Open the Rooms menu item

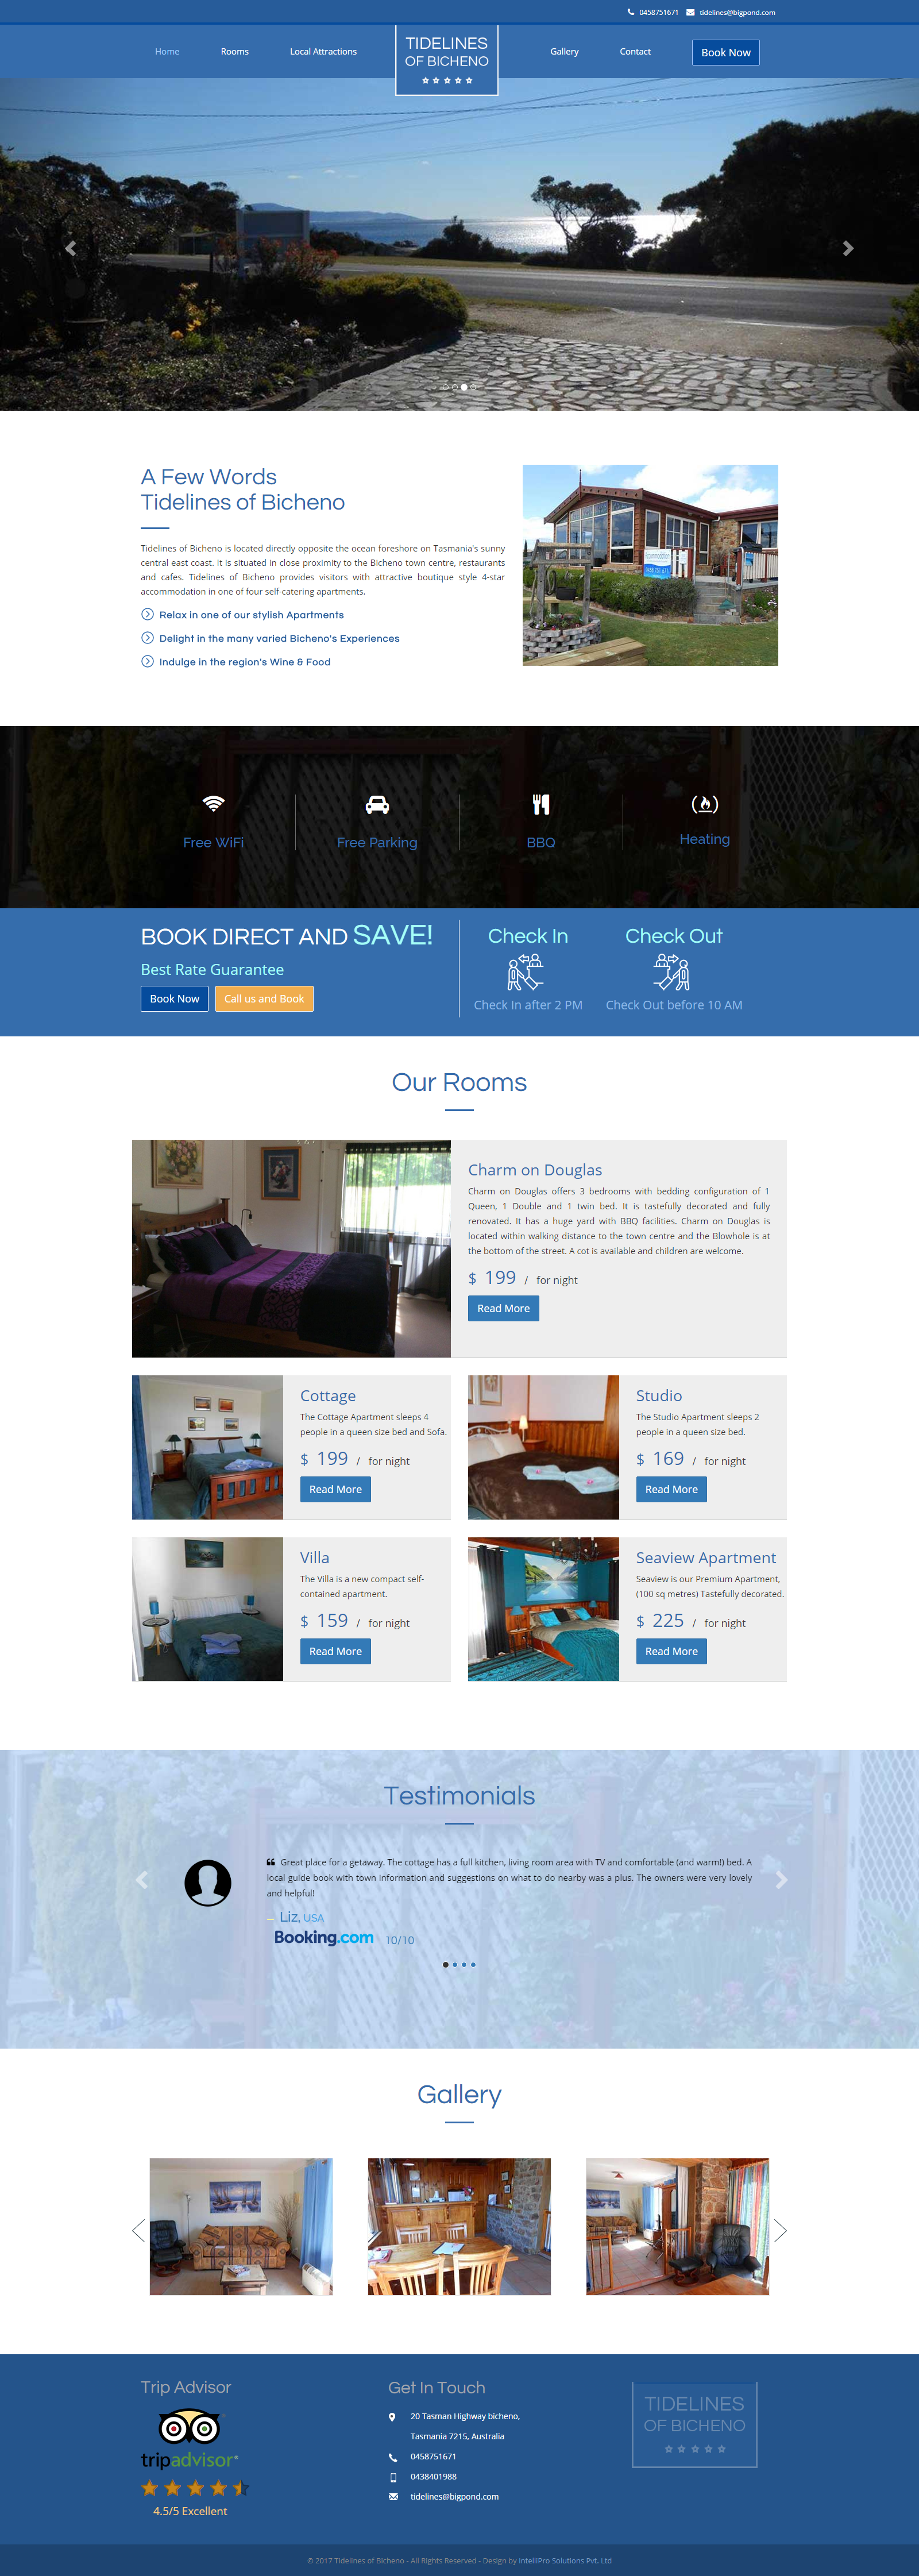[x=235, y=51]
